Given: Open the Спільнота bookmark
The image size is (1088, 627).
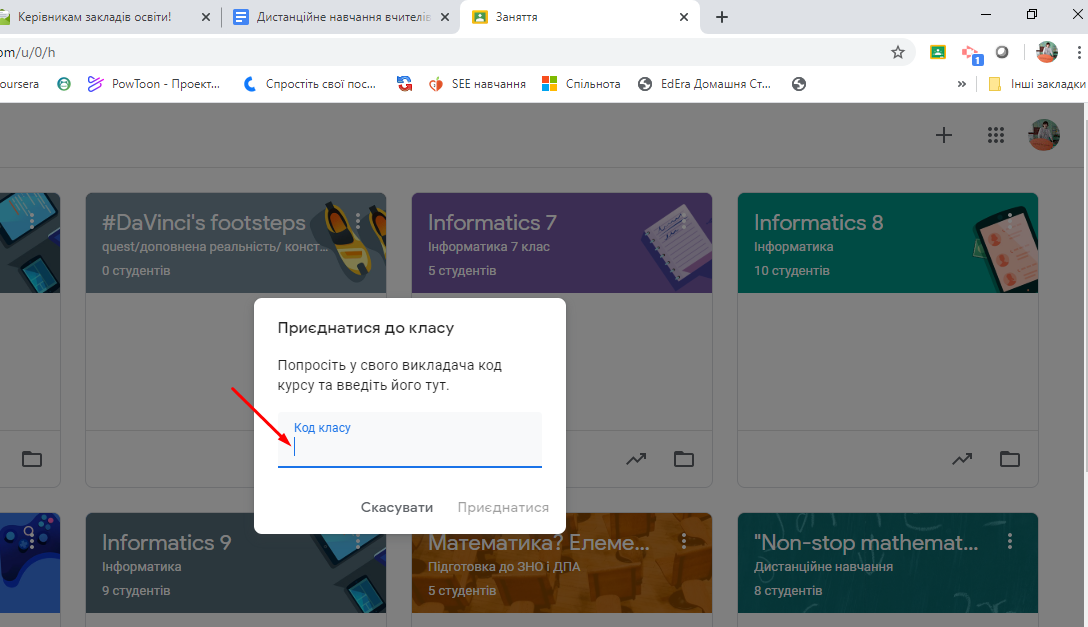Looking at the screenshot, I should tap(581, 84).
